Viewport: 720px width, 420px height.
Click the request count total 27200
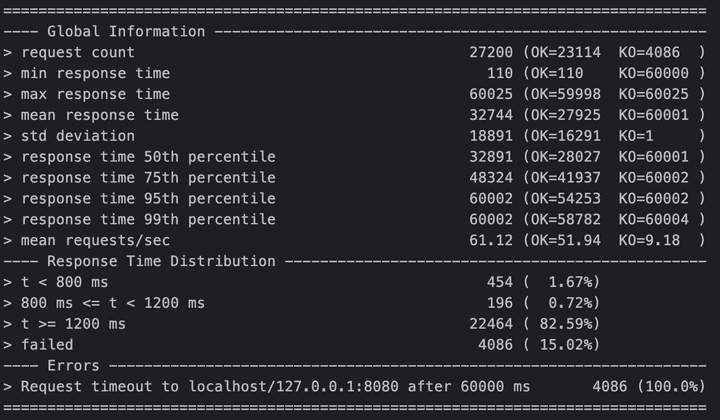(491, 52)
